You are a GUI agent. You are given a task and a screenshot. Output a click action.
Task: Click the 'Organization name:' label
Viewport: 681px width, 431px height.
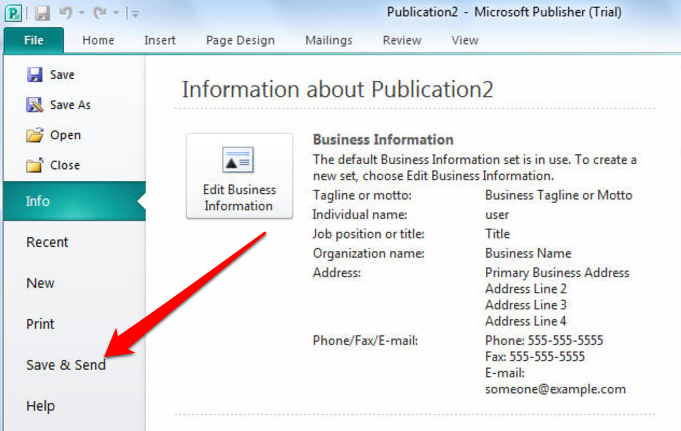[368, 253]
